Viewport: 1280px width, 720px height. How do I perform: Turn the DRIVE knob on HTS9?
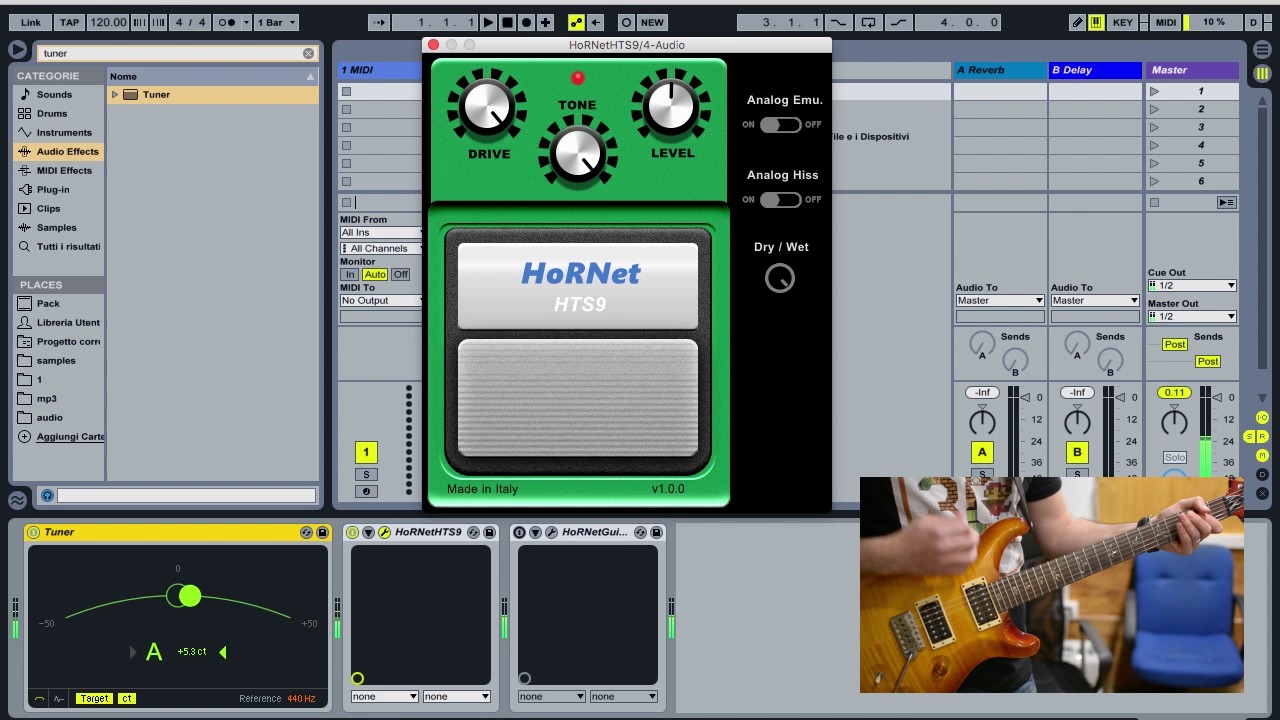pos(488,107)
